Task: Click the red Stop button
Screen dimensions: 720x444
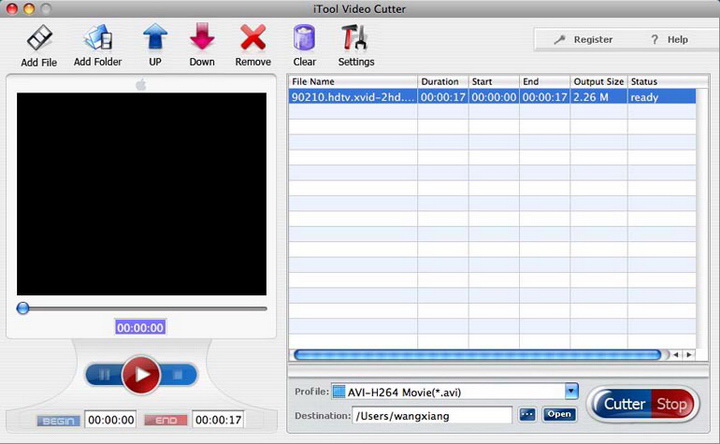Action: (670, 405)
